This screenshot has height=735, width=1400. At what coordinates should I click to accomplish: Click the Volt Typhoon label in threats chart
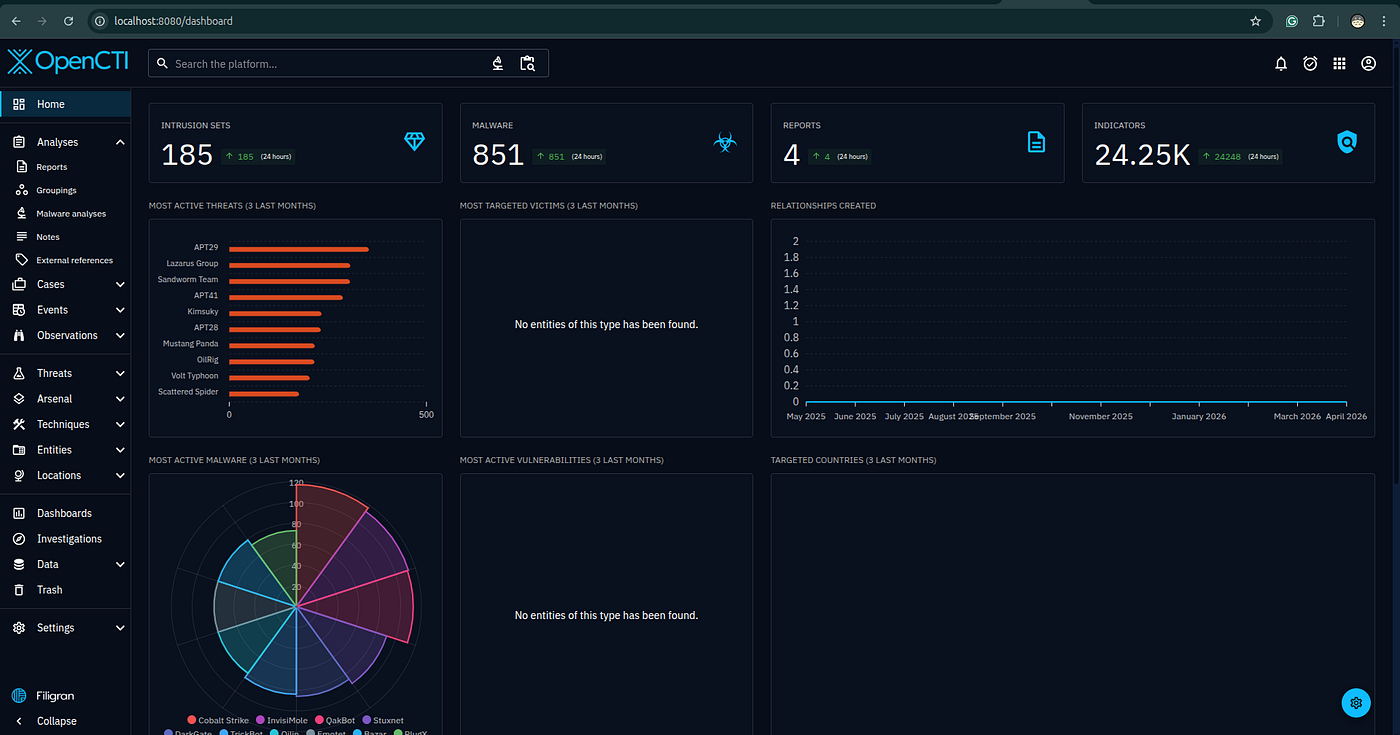195,376
